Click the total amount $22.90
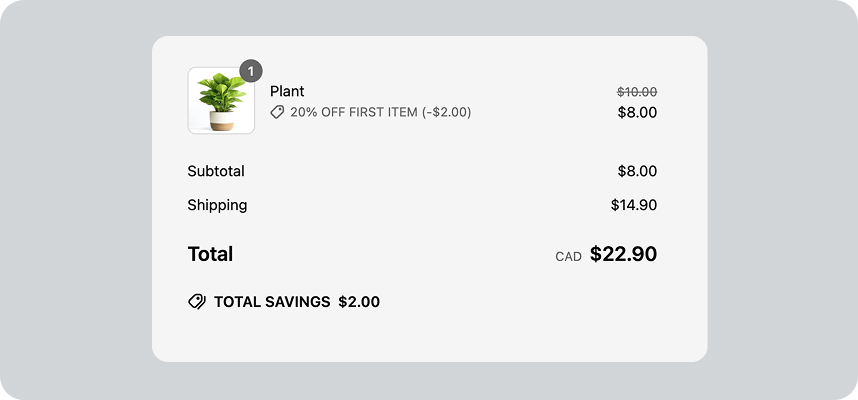 click(x=623, y=254)
